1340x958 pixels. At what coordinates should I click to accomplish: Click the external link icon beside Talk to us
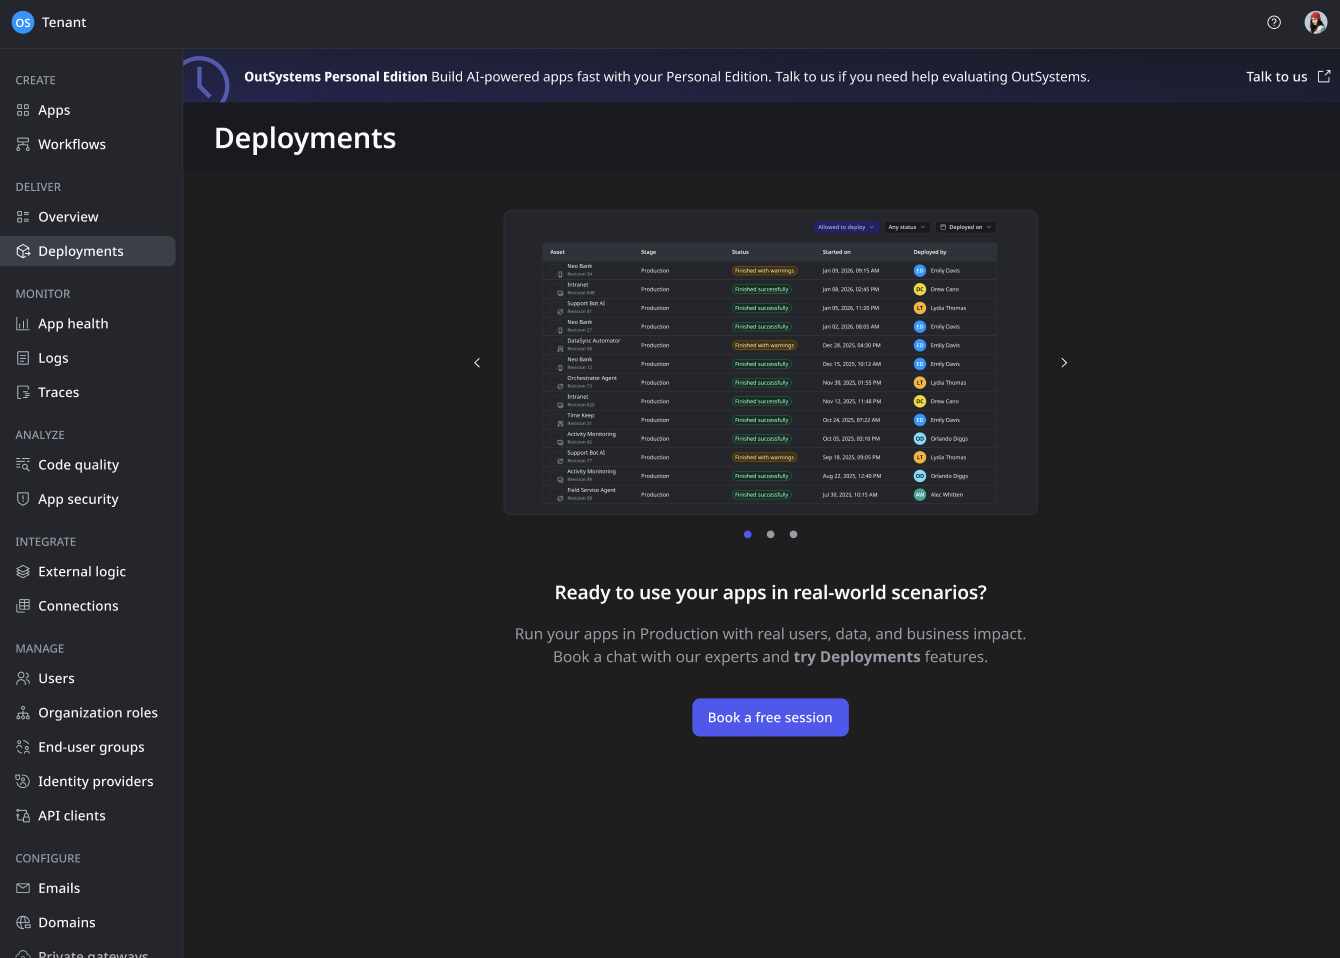1324,76
